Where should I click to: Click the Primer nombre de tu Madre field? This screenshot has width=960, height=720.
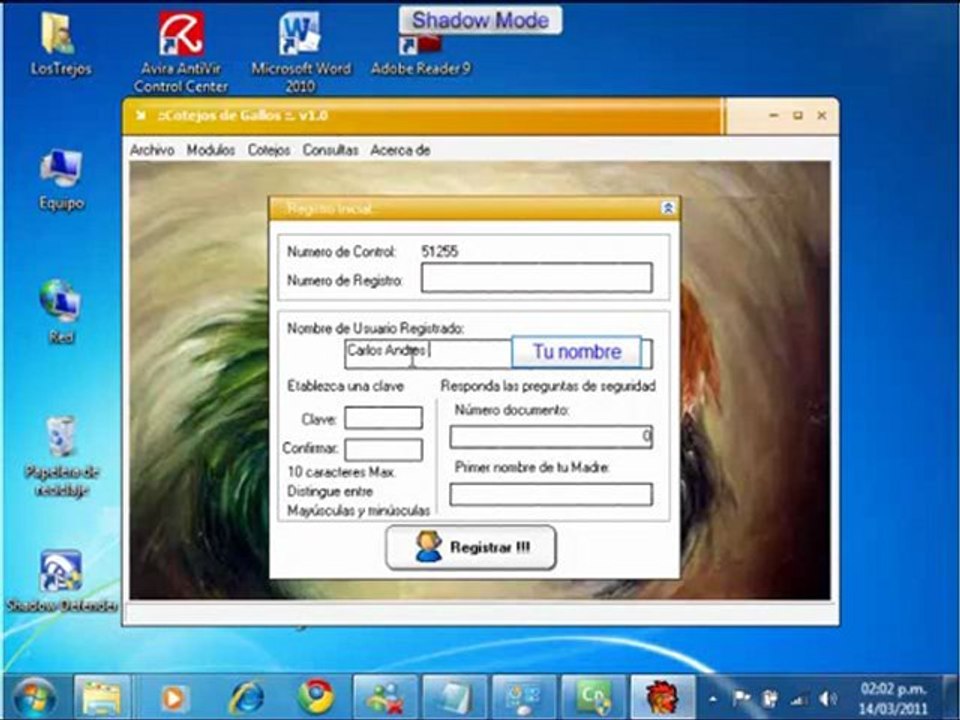coord(551,495)
